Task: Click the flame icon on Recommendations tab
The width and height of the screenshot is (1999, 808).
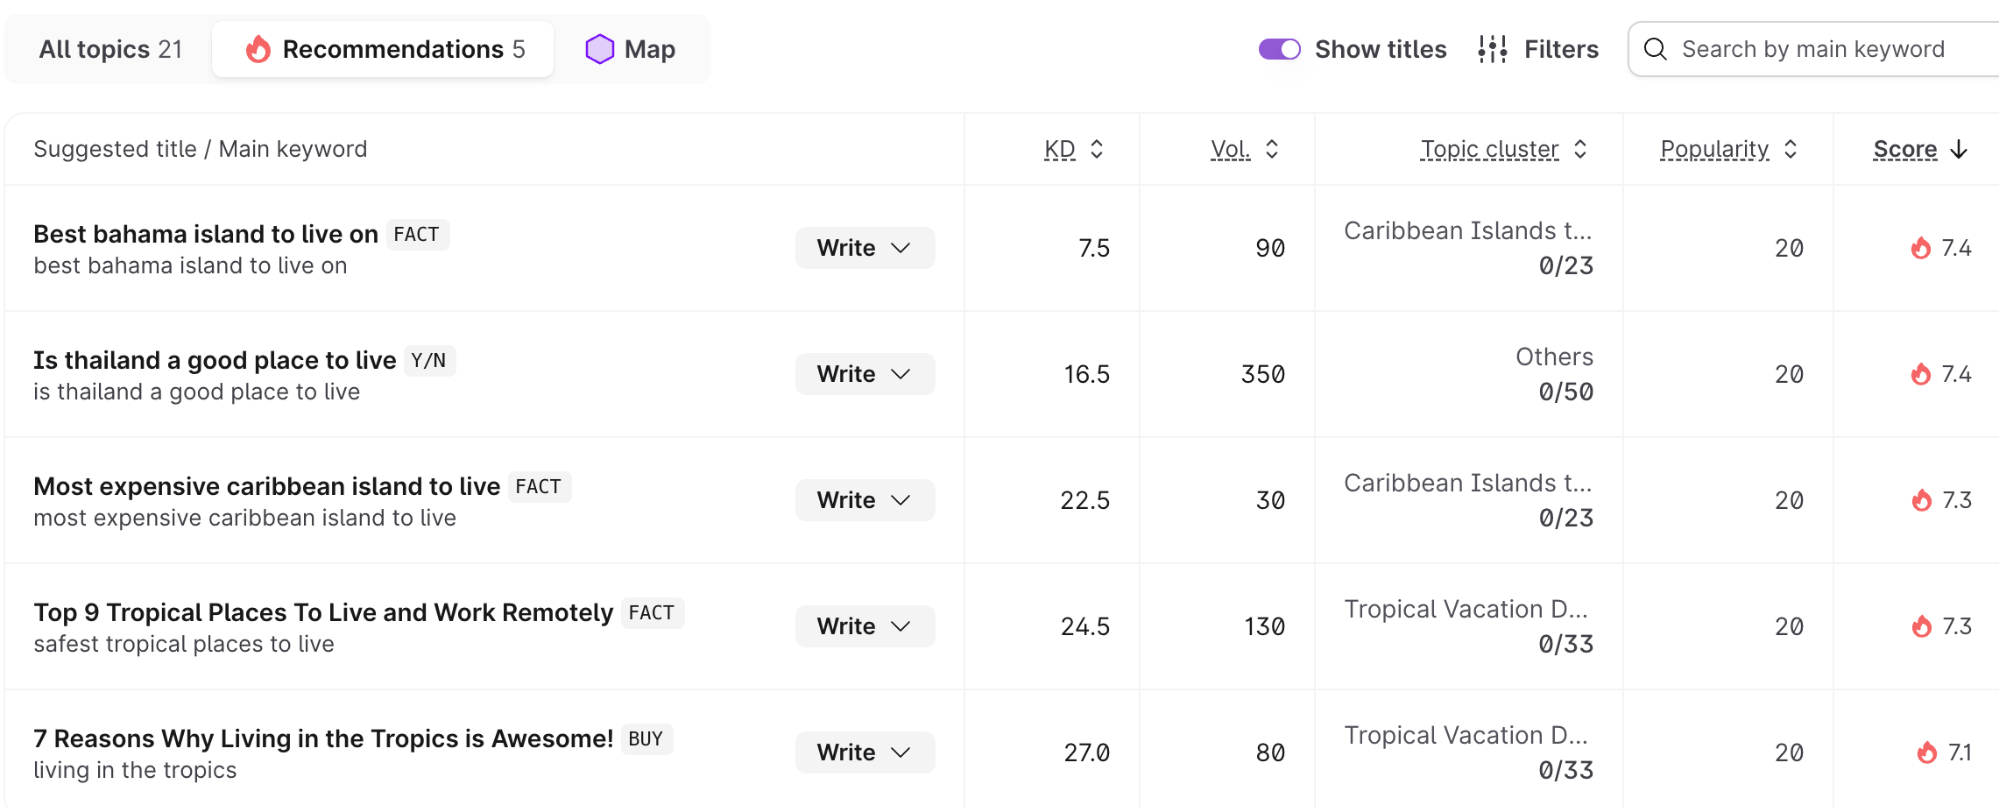Action: (258, 49)
